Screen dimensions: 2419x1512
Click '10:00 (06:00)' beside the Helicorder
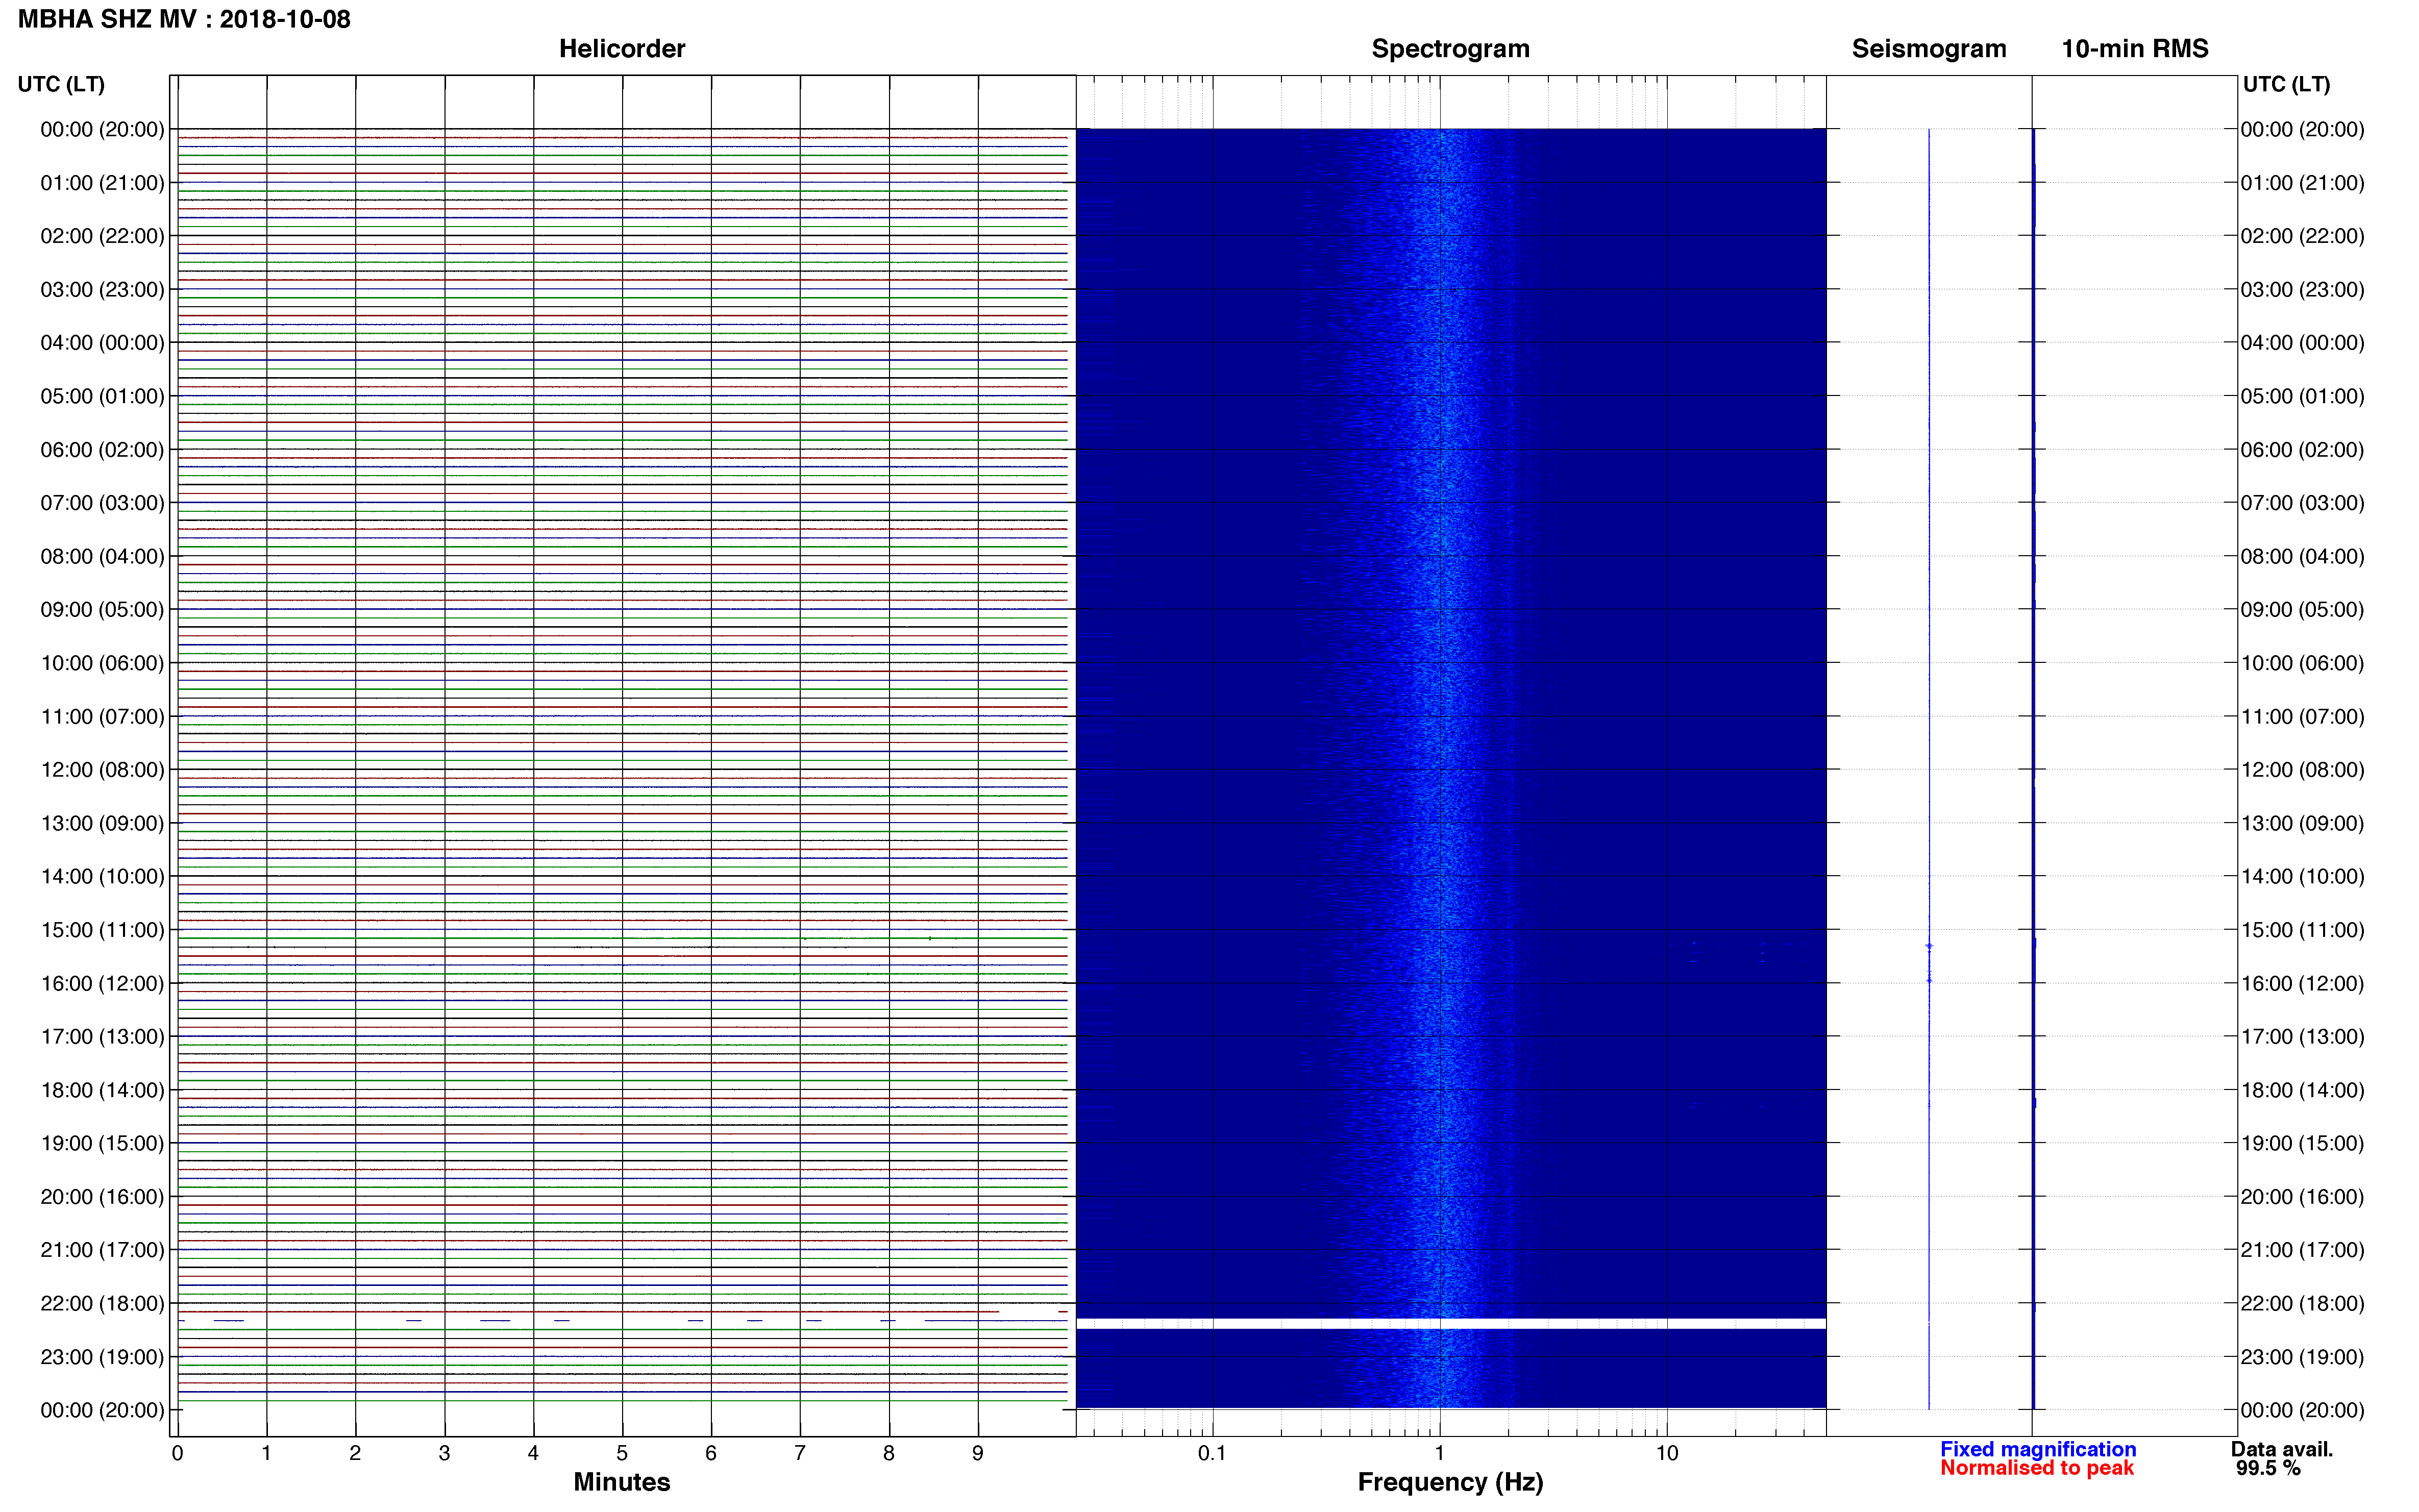coord(102,663)
